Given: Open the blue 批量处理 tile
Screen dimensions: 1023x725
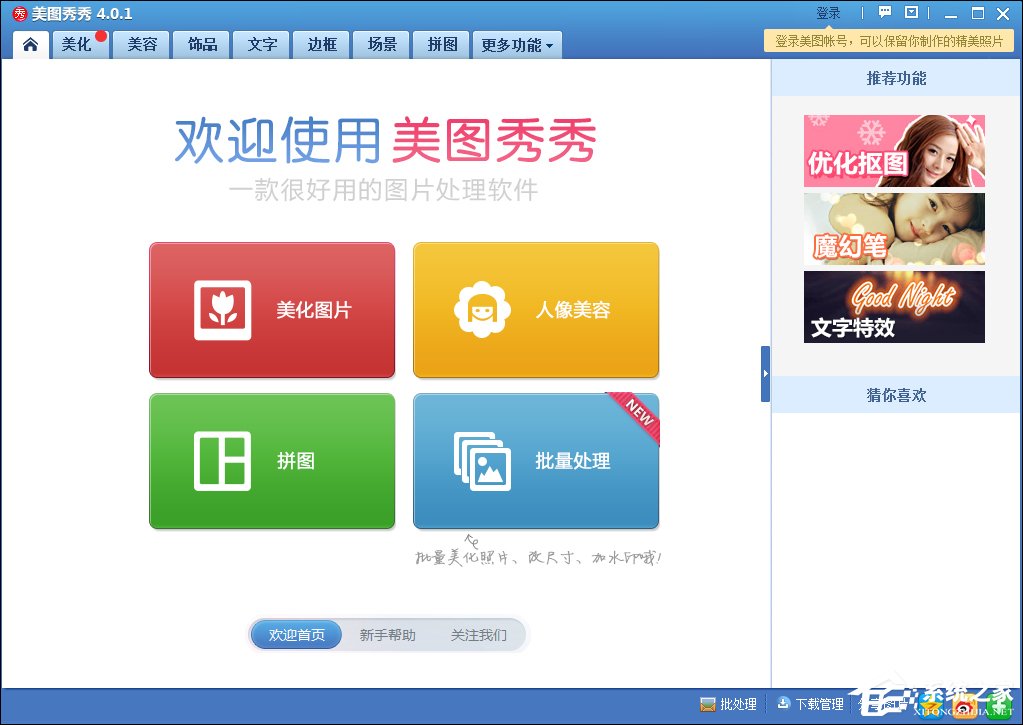Looking at the screenshot, I should pyautogui.click(x=536, y=461).
